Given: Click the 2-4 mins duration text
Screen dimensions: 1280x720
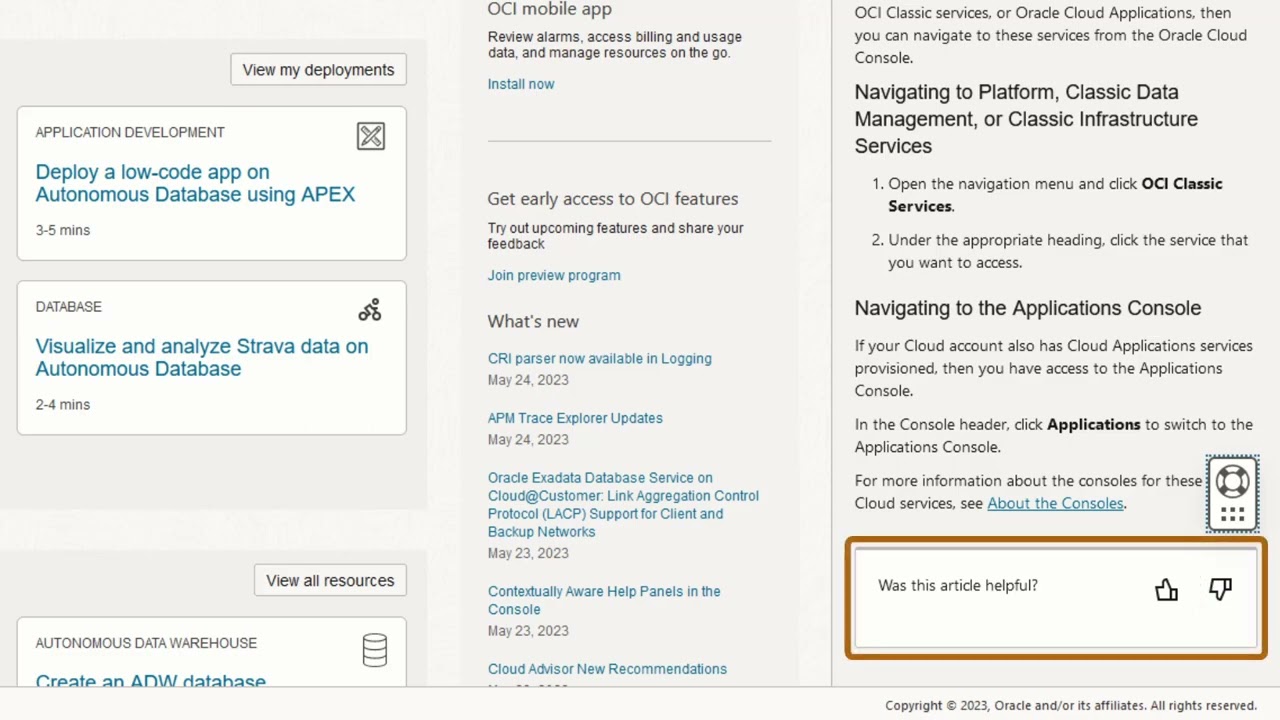Looking at the screenshot, I should point(63,404).
